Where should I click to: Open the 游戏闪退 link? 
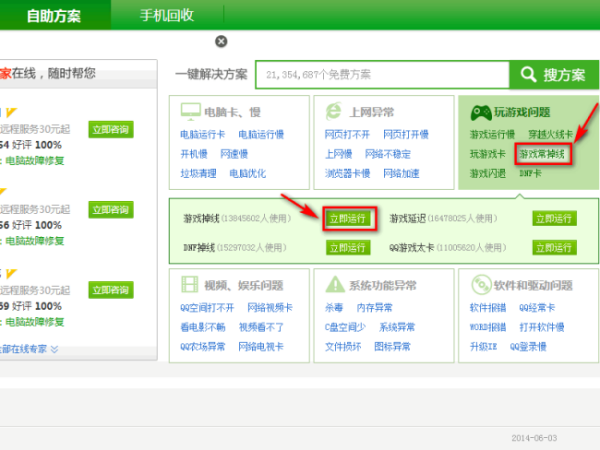[488, 174]
